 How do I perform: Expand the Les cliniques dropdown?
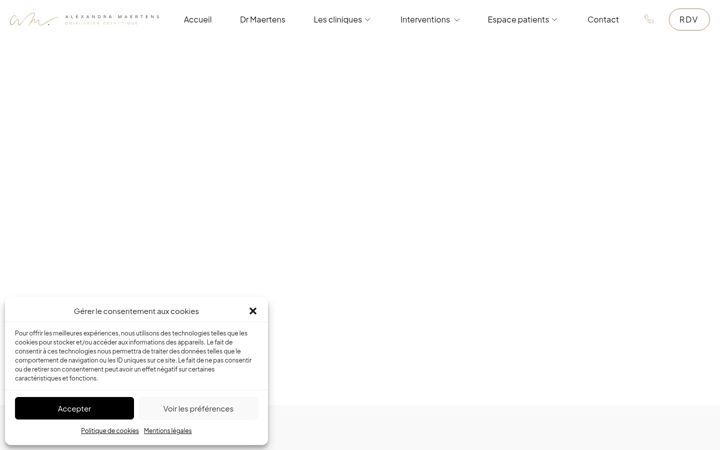pos(342,19)
